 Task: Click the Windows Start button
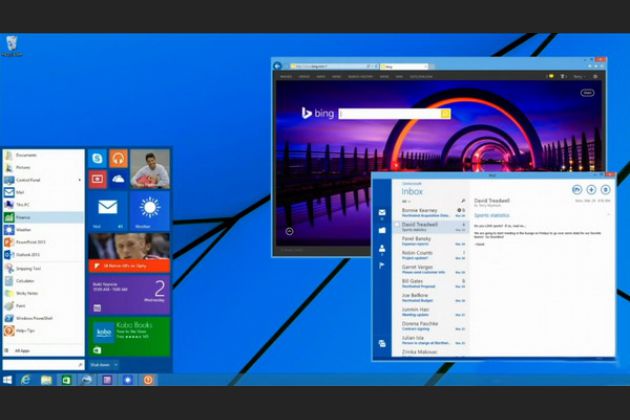click(8, 380)
